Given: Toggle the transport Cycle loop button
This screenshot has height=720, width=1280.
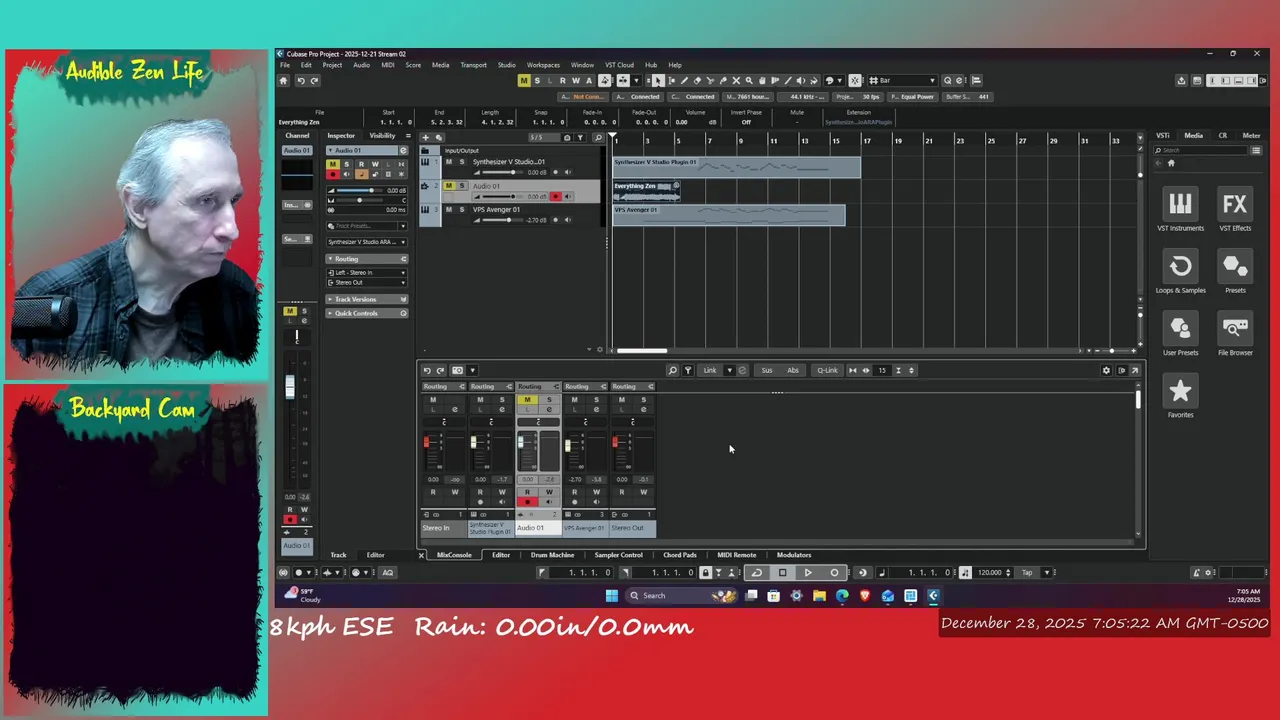Looking at the screenshot, I should 757,573.
